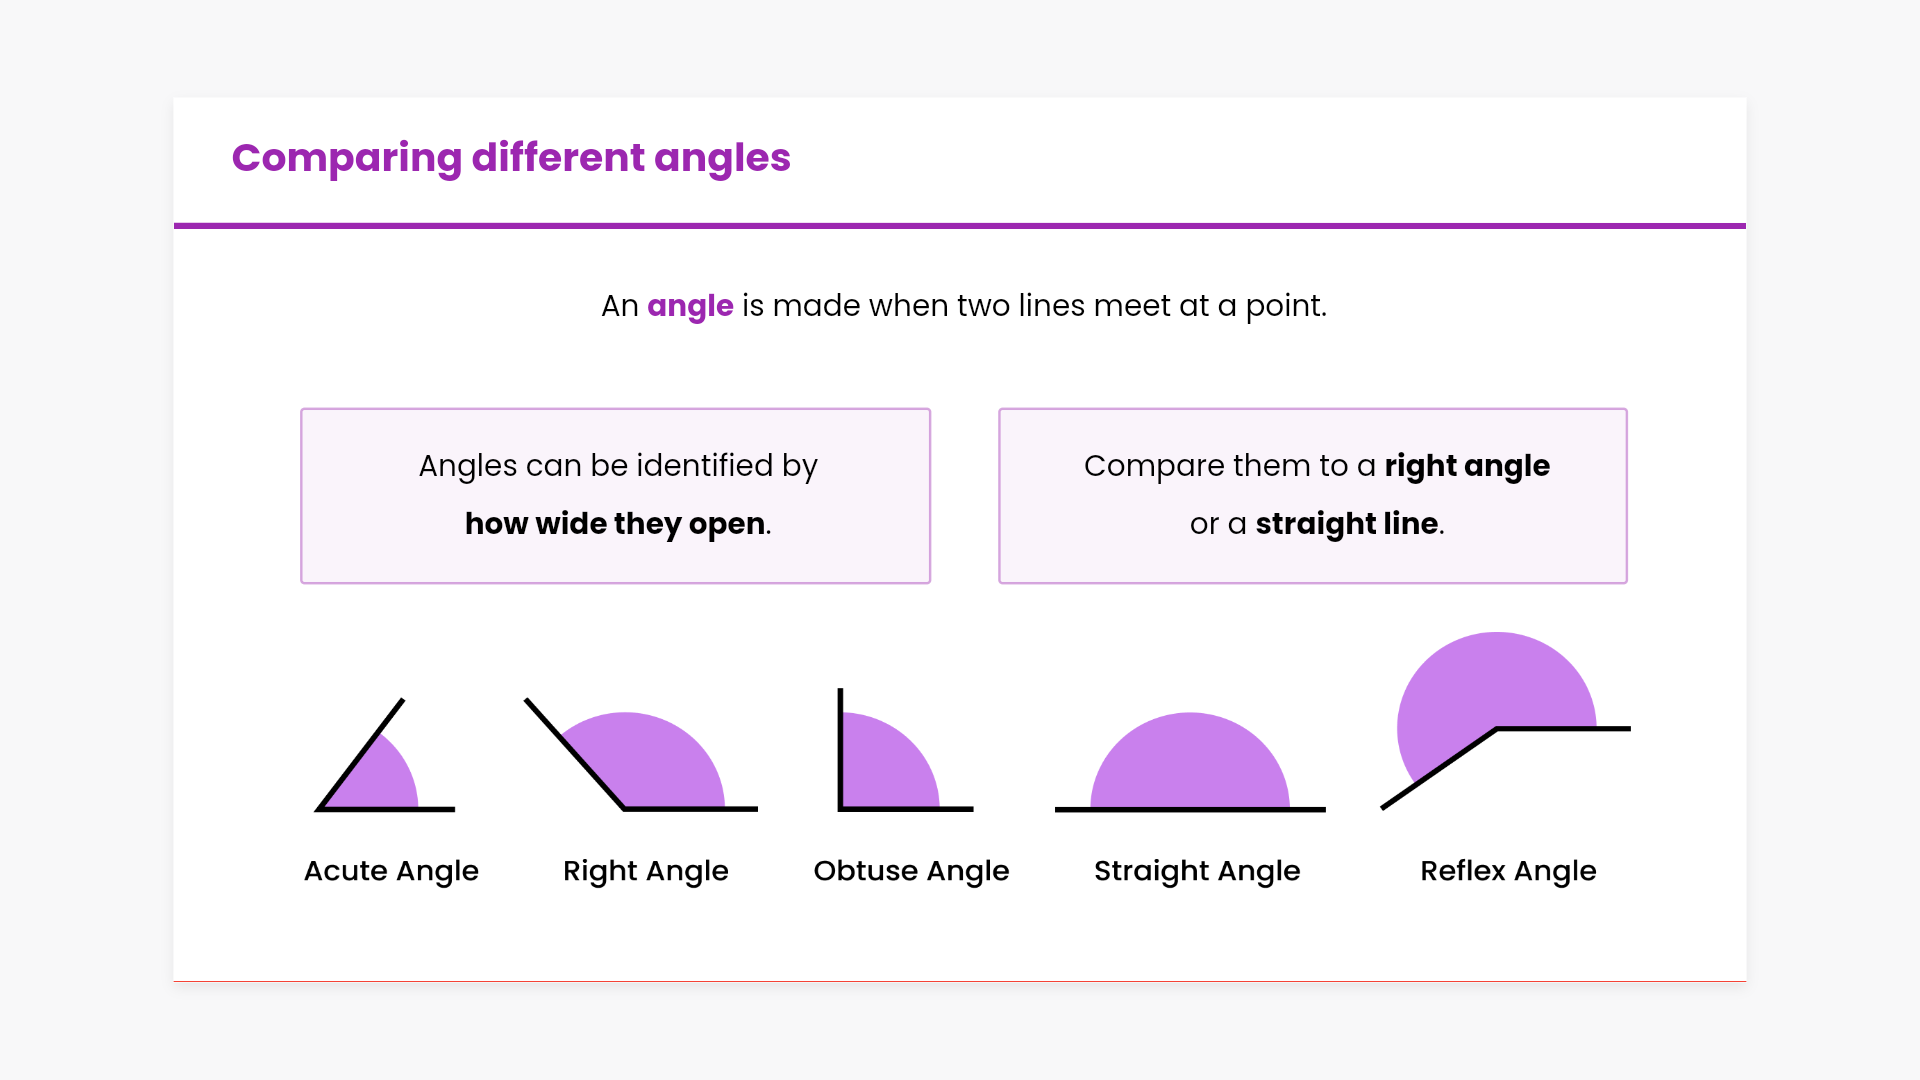The height and width of the screenshot is (1080, 1920).
Task: Click the bold words "right angle" in the box
Action: coord(1467,466)
